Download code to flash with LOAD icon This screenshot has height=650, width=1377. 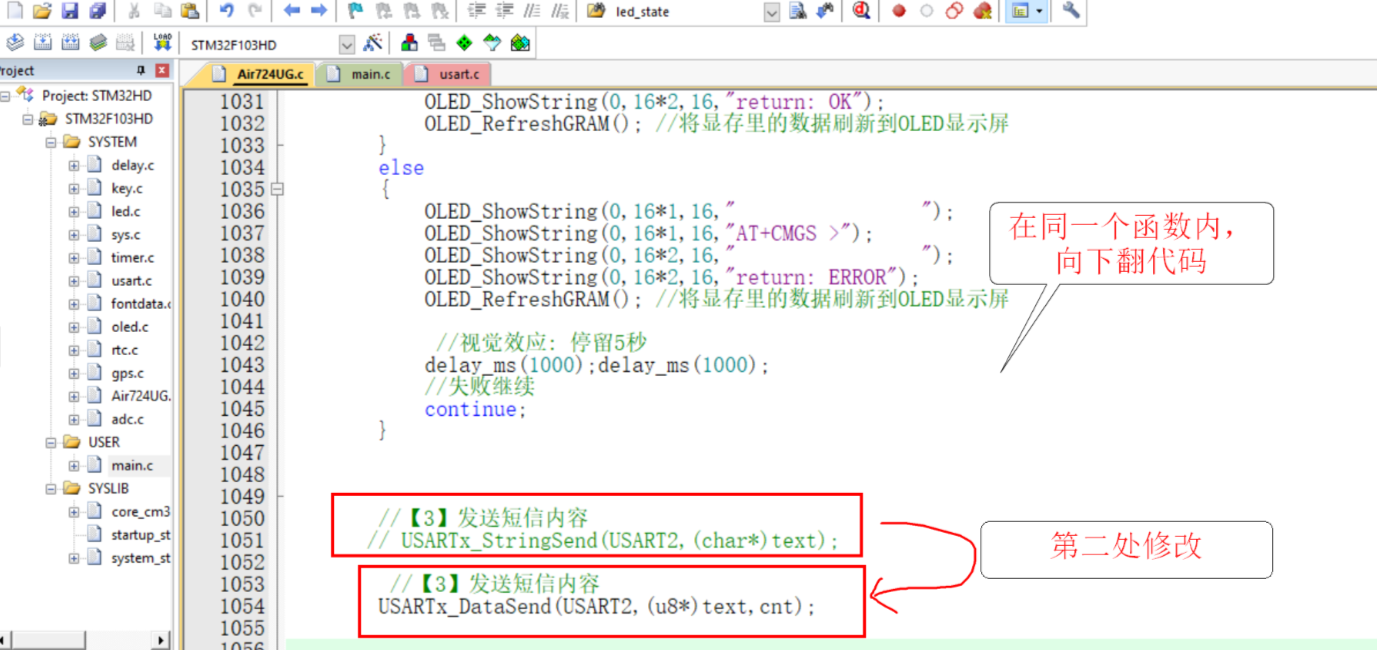pyautogui.click(x=162, y=43)
